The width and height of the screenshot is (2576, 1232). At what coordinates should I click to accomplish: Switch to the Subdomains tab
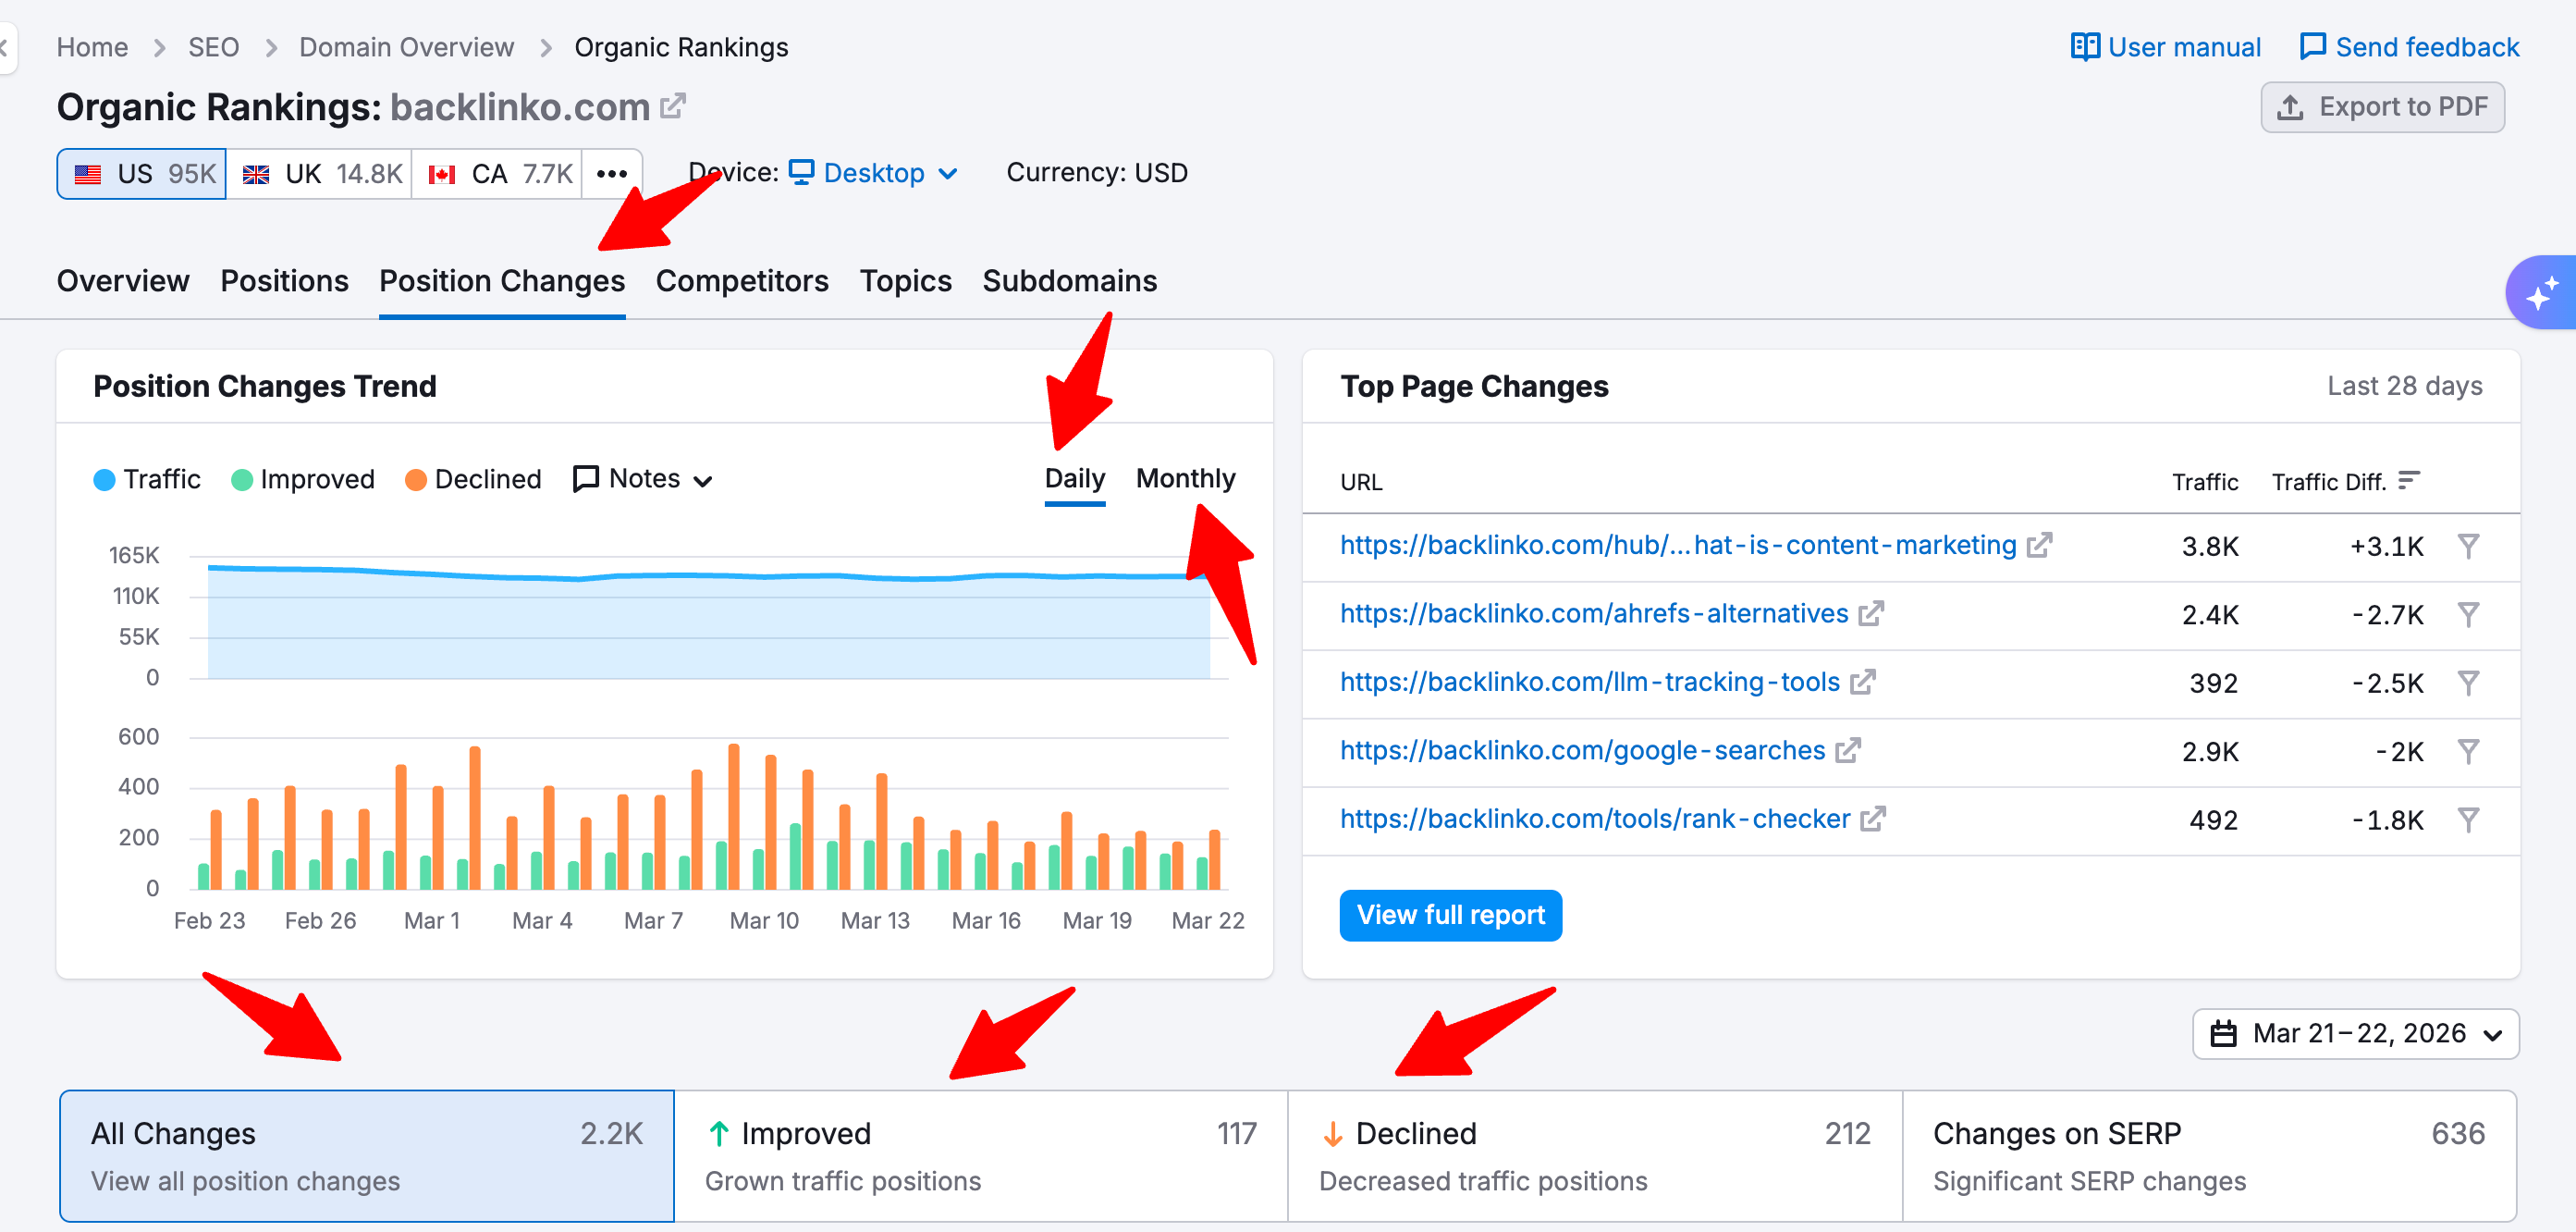1069,281
